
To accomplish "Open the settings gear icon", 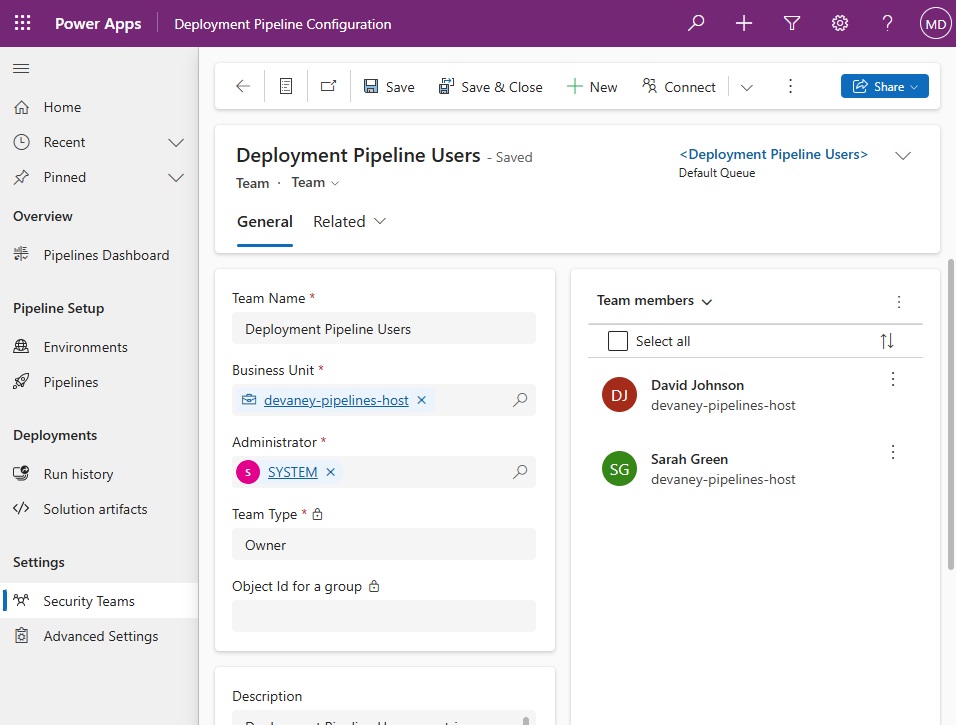I will pyautogui.click(x=840, y=23).
